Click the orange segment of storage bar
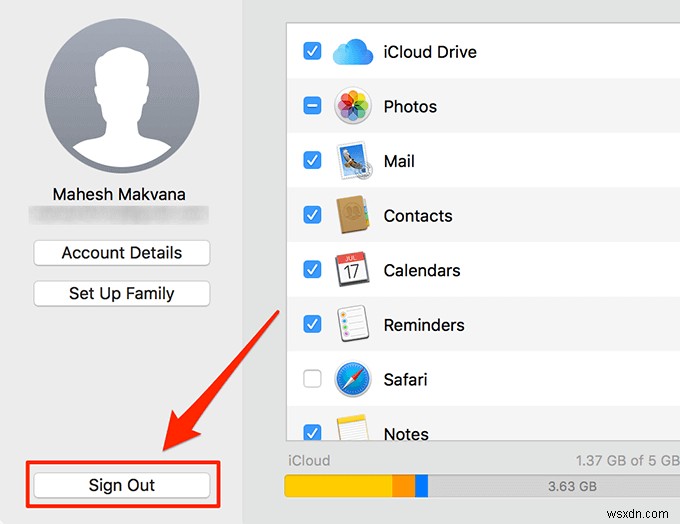680x524 pixels. [404, 486]
